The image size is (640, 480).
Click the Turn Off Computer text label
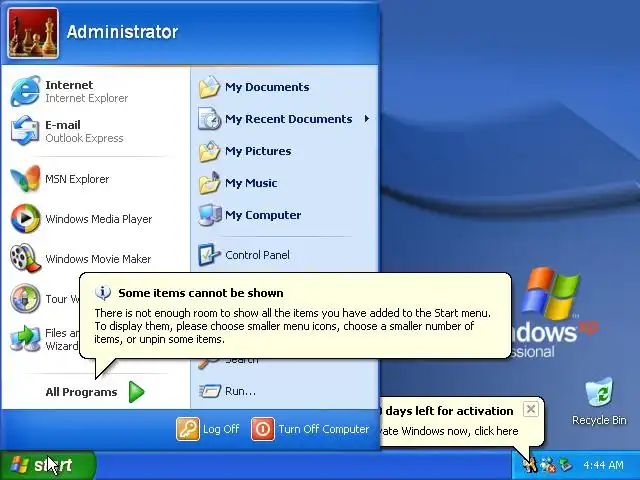click(x=324, y=429)
